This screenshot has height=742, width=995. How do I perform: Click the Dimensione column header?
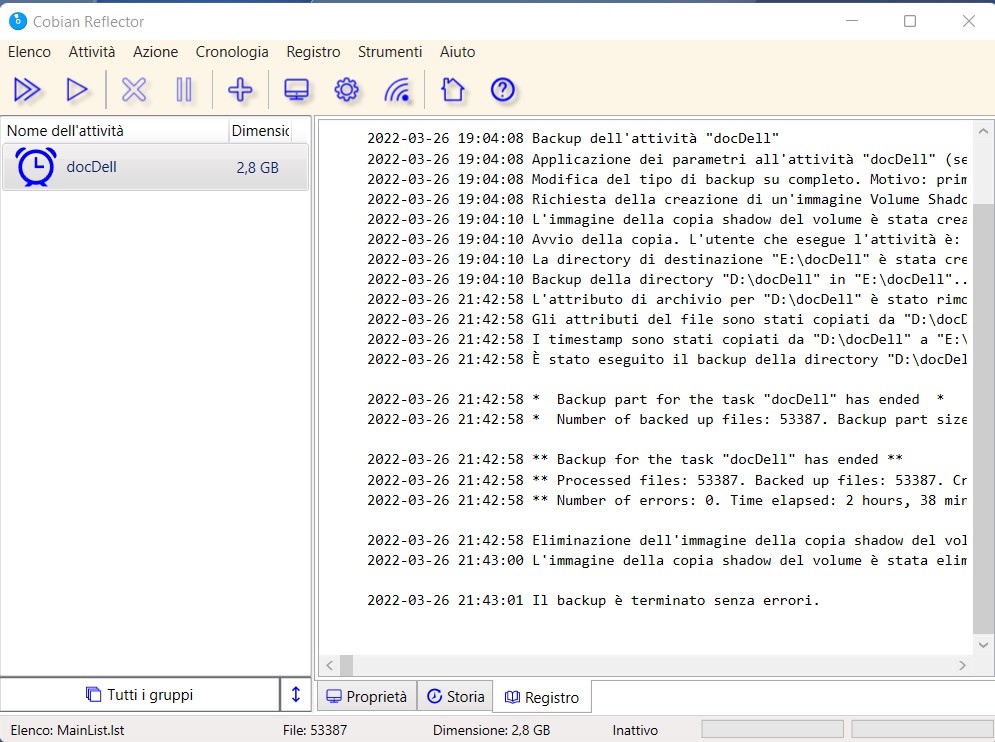pyautogui.click(x=260, y=131)
